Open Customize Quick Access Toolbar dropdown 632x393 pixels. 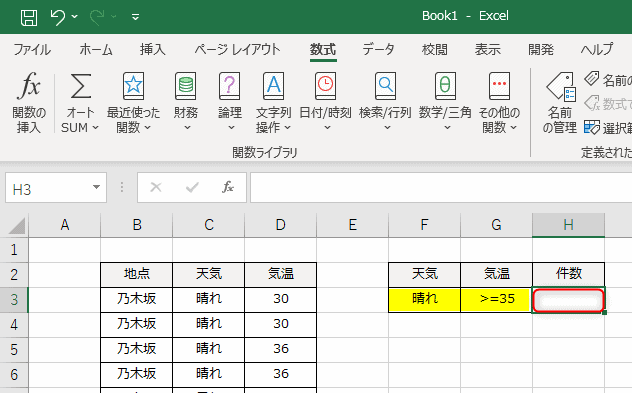pyautogui.click(x=135, y=17)
